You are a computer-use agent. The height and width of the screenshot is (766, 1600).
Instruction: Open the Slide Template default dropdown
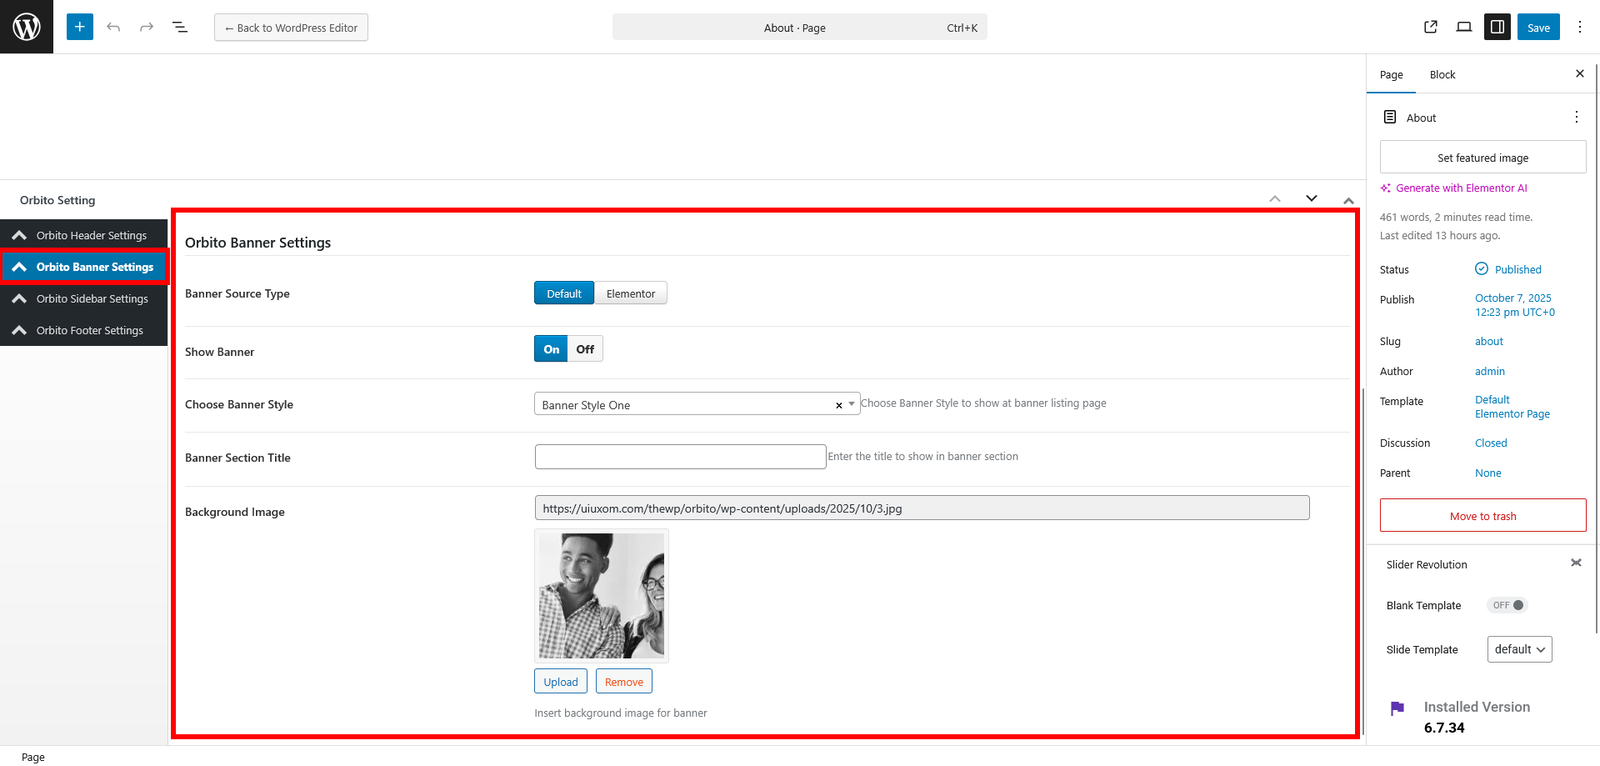pyautogui.click(x=1519, y=649)
